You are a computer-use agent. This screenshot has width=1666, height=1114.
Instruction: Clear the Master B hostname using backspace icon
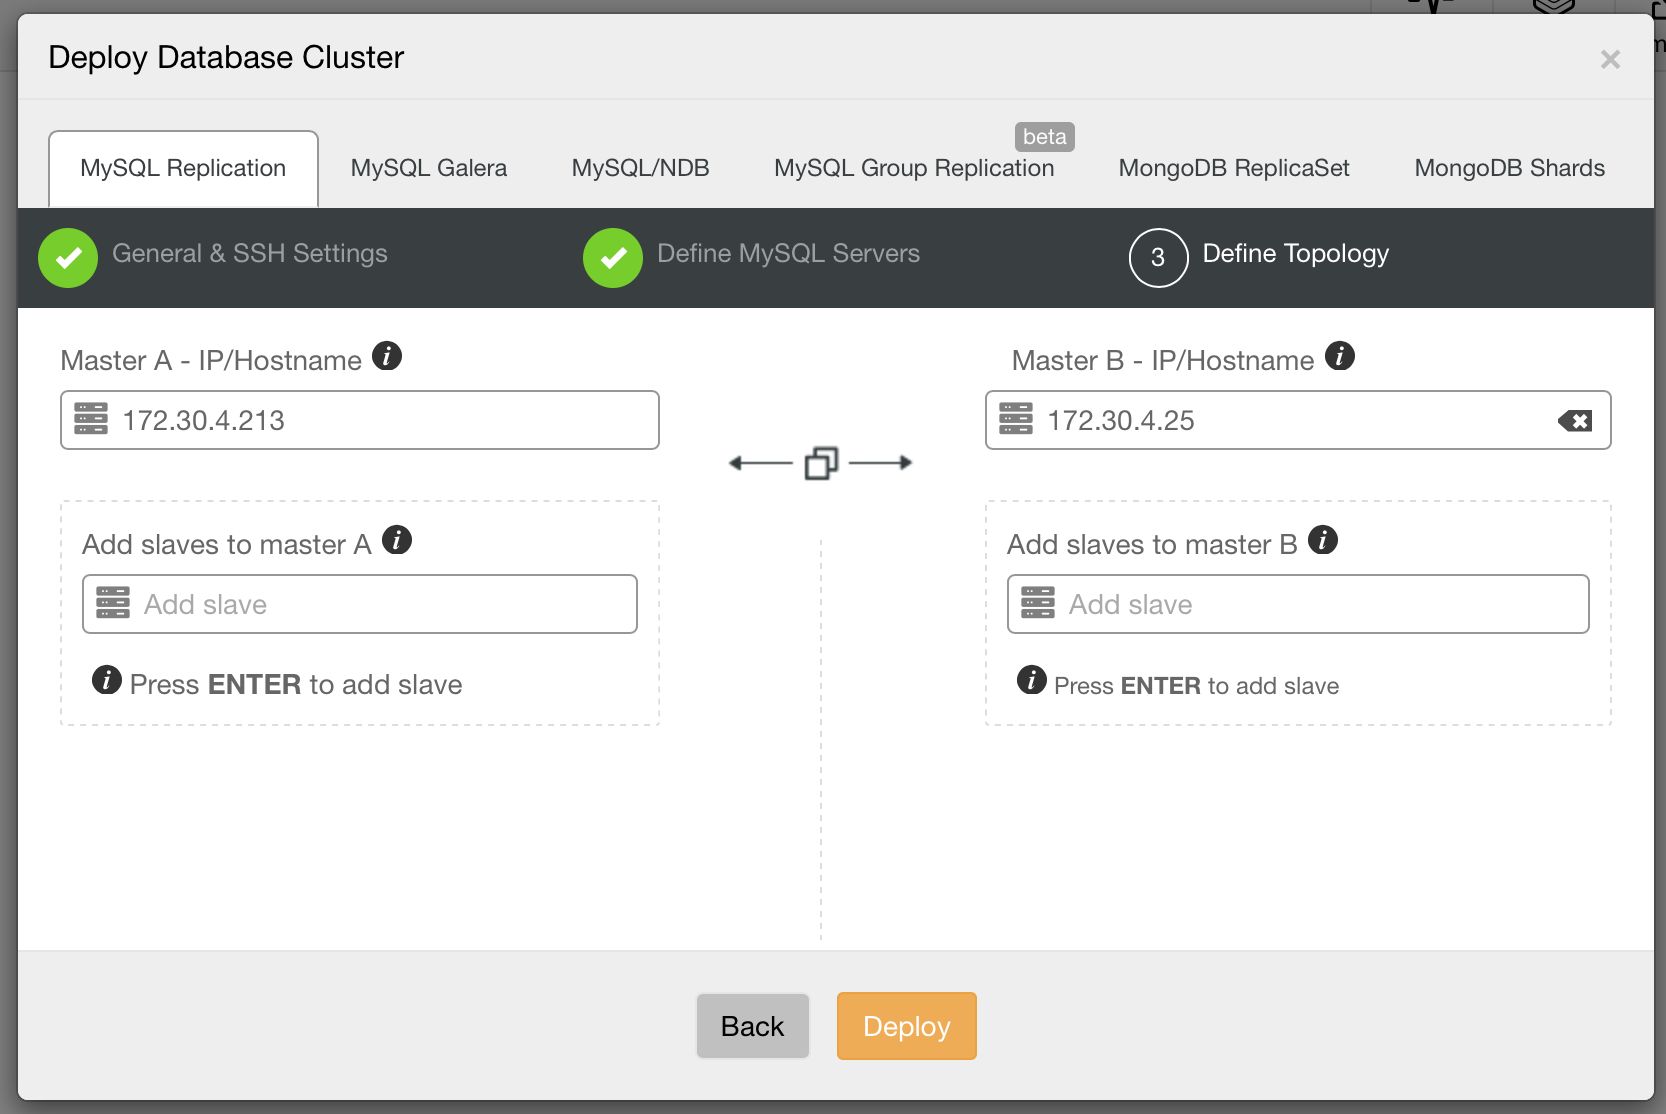coord(1575,421)
